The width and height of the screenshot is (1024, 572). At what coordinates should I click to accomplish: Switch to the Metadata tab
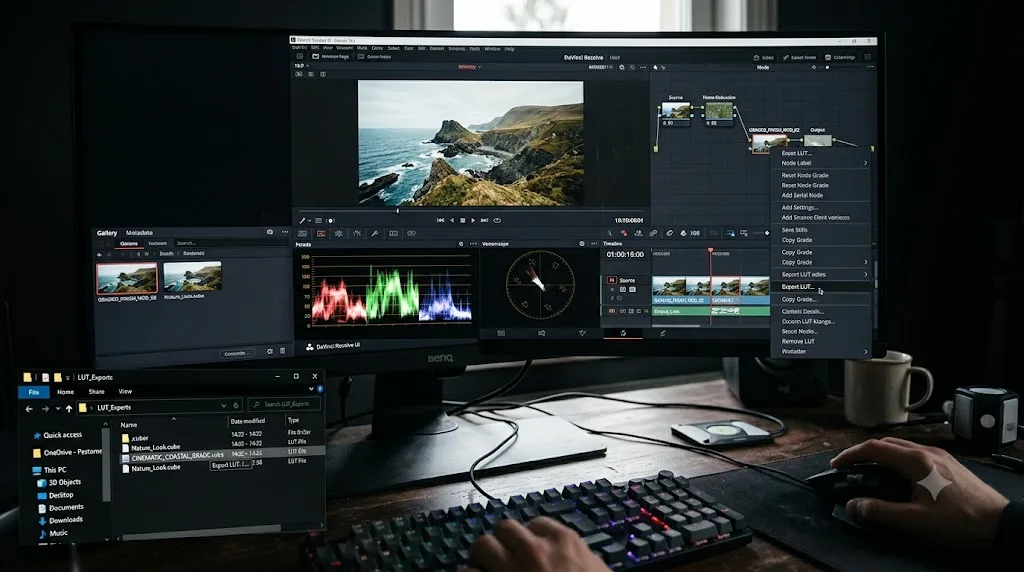pos(139,233)
